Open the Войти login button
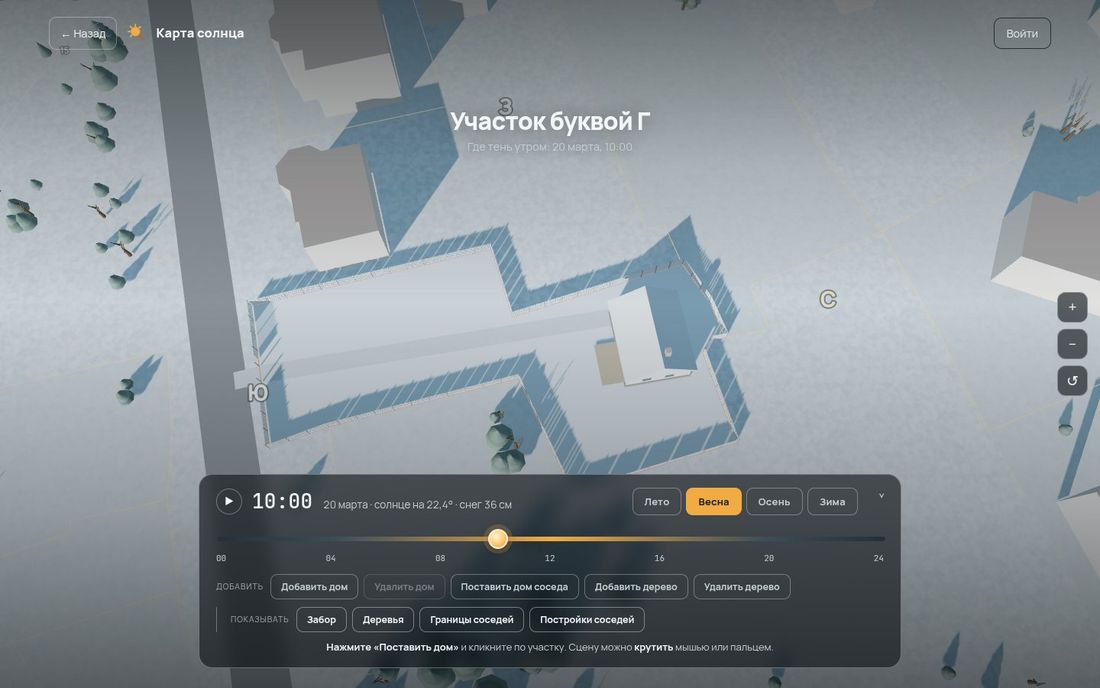This screenshot has height=688, width=1100. click(x=1021, y=34)
